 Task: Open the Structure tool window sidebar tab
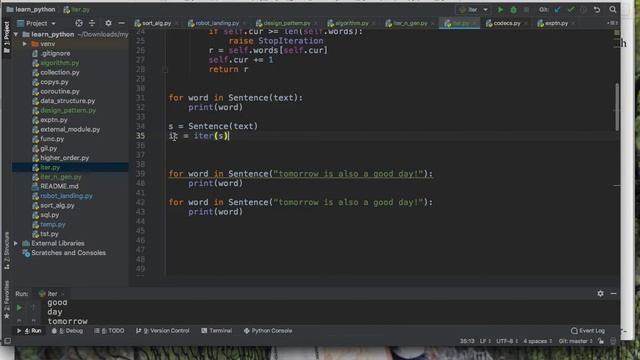click(x=7, y=250)
